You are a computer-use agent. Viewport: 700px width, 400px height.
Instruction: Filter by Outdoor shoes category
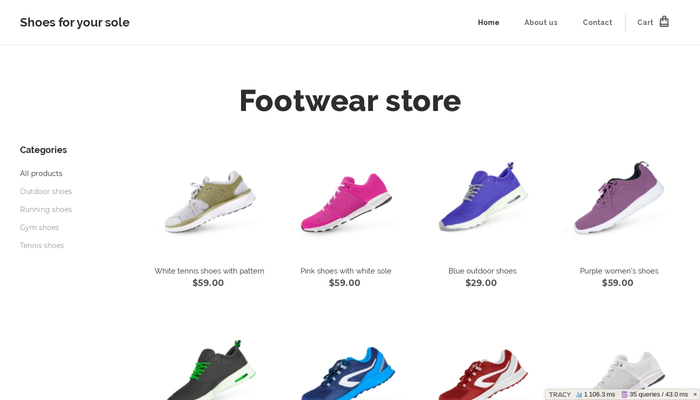click(x=46, y=191)
